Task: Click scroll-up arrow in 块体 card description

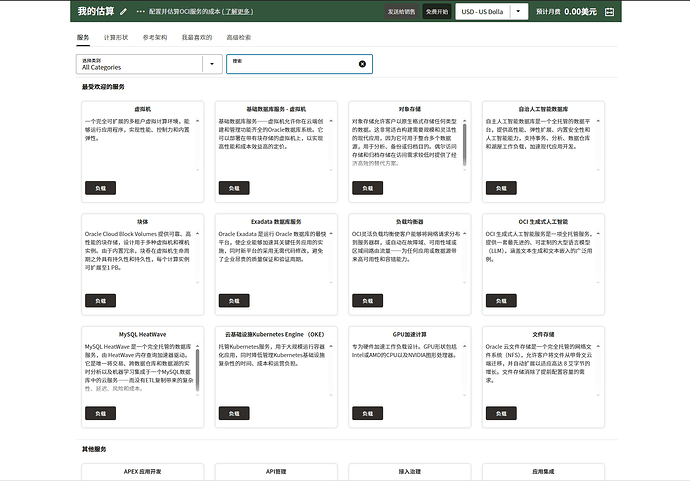Action: 198,233
